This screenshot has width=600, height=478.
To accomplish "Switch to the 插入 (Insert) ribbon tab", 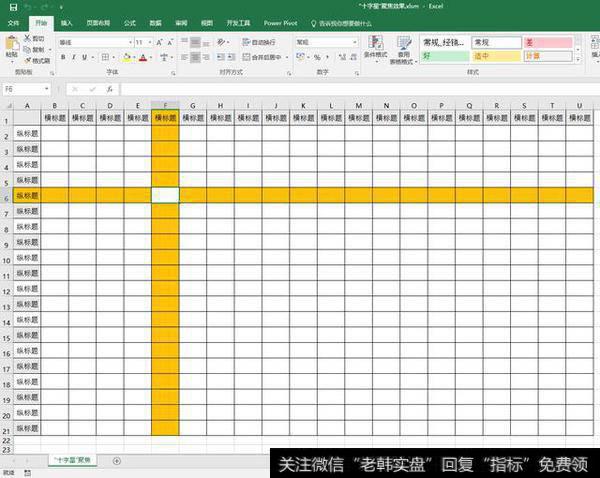I will point(66,21).
